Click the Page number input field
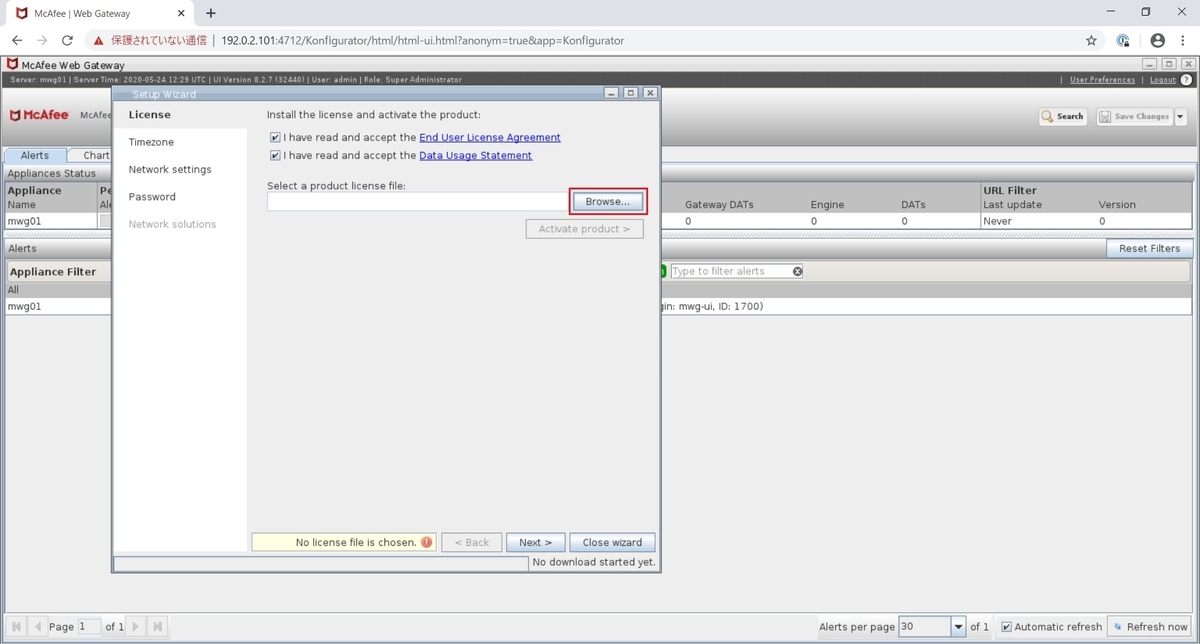 [89, 626]
